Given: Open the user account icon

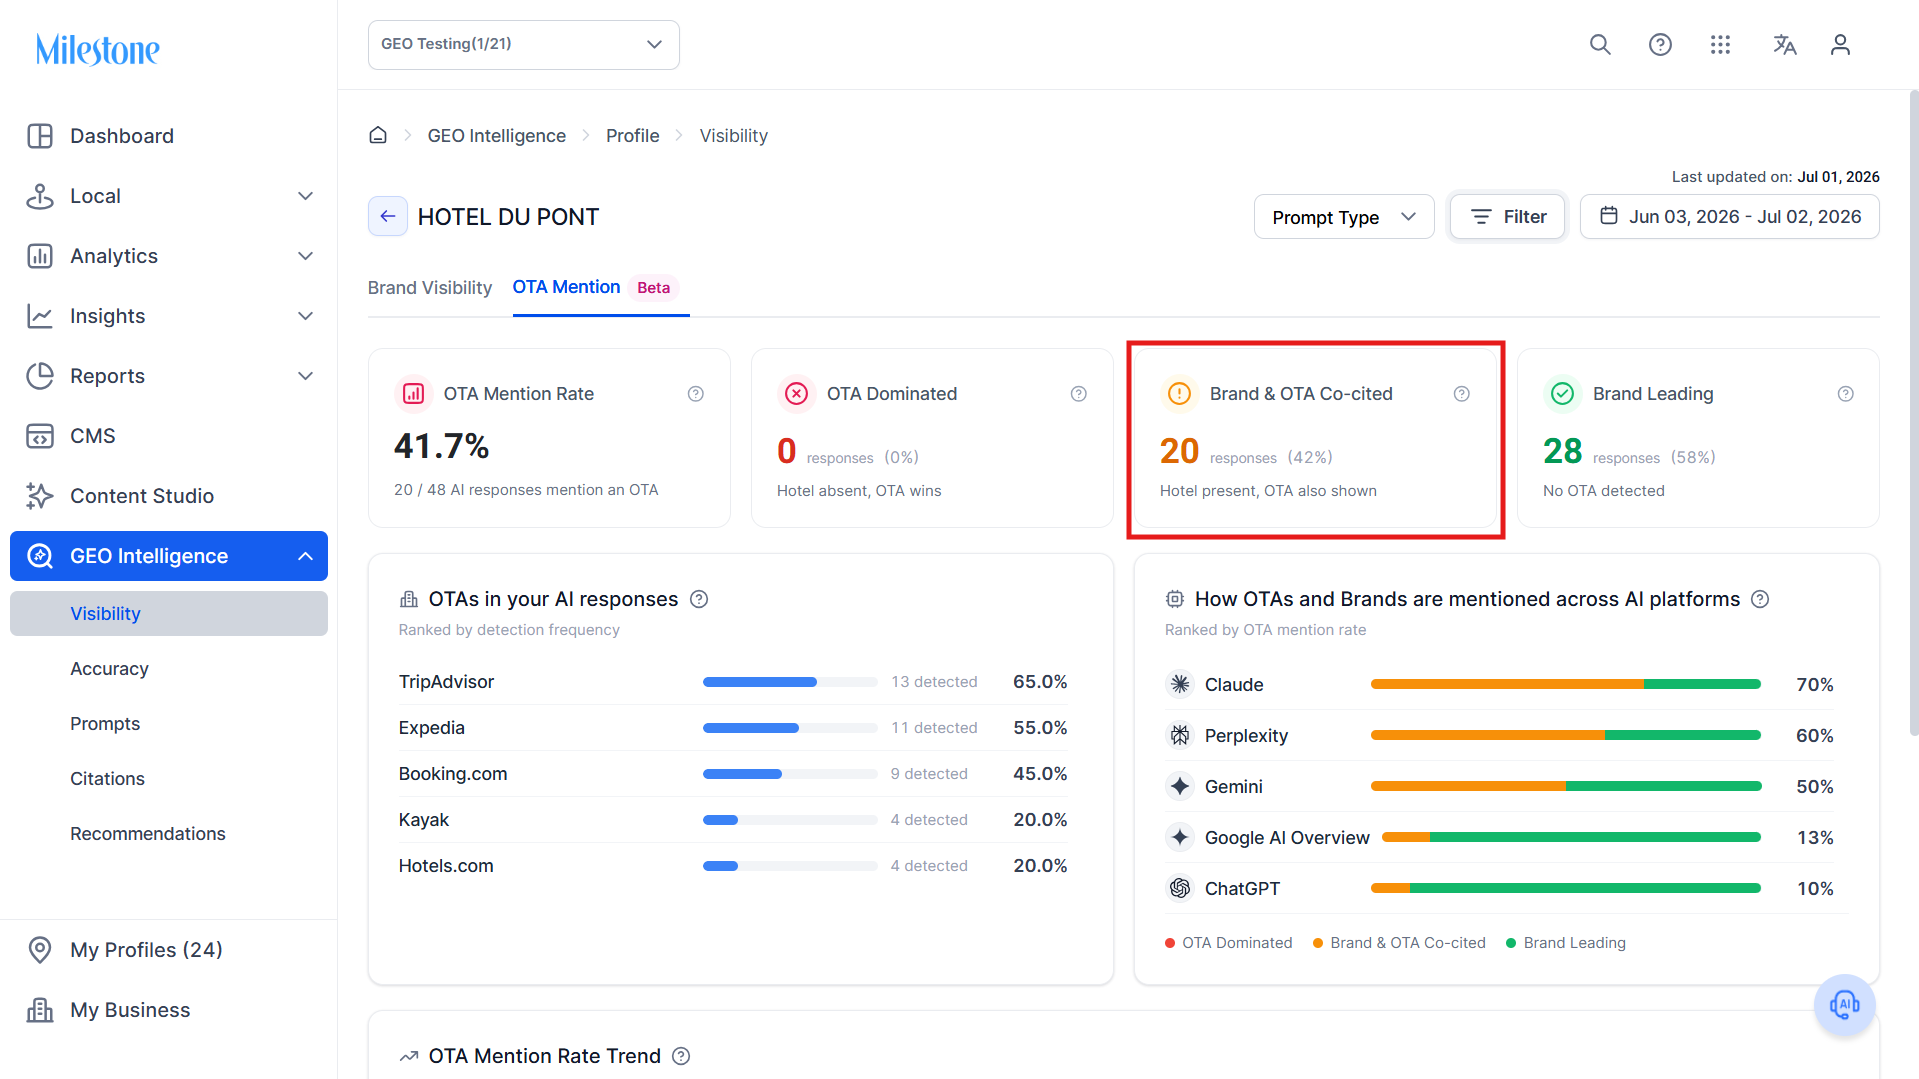Looking at the screenshot, I should click(1840, 44).
